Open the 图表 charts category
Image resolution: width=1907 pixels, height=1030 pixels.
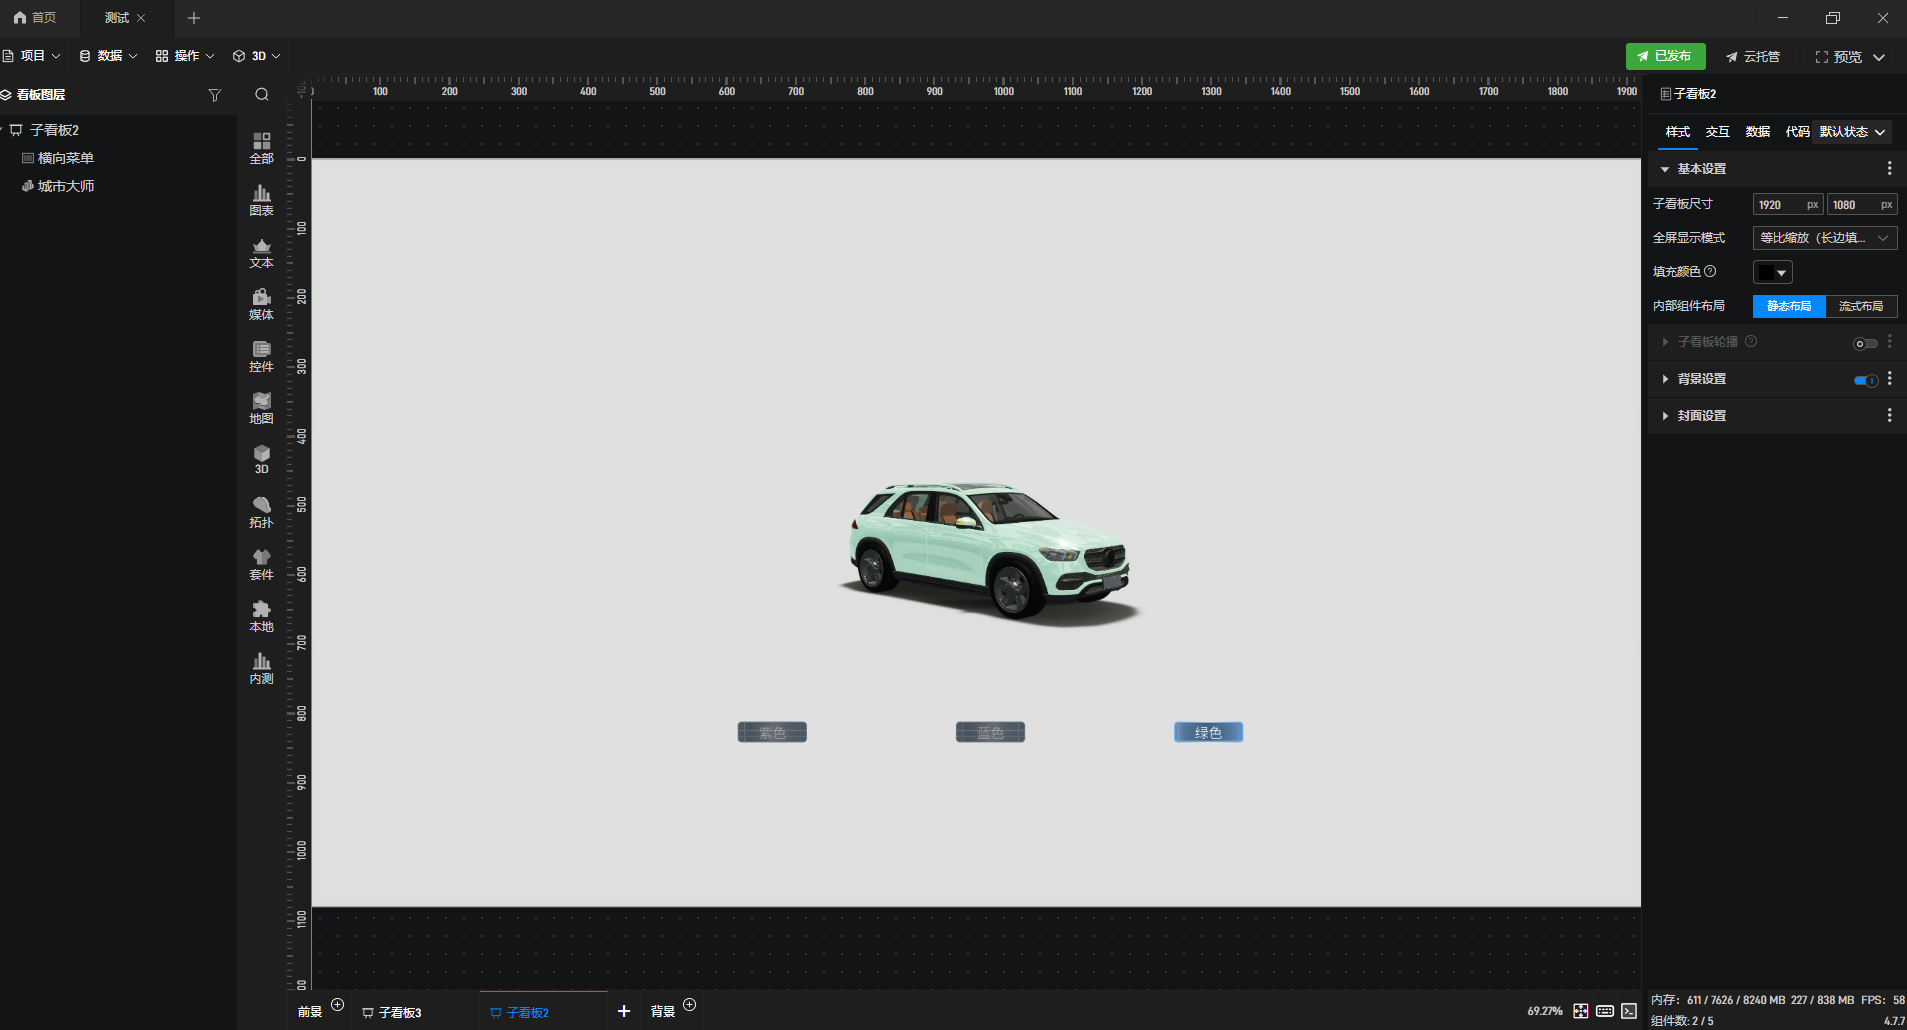click(261, 200)
